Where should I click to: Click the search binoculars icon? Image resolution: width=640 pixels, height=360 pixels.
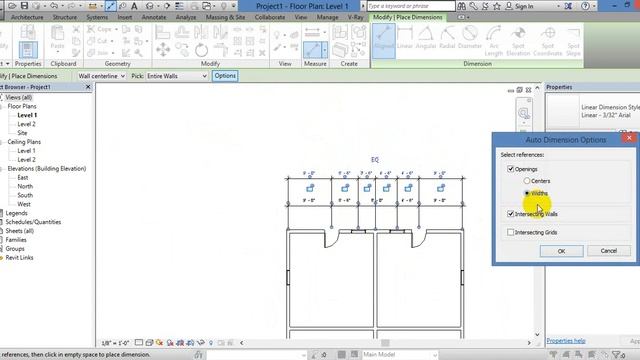462,6
